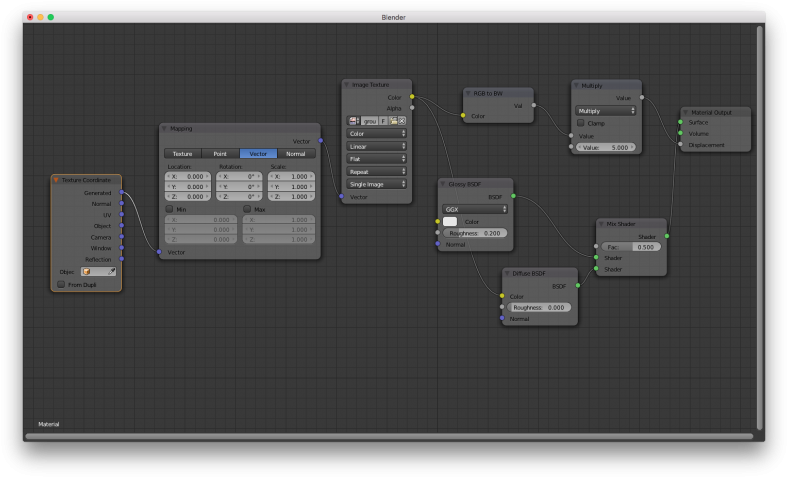Enable the Clamp checkbox in Multiply node
Viewport: 787px width, 477px height.
point(581,123)
